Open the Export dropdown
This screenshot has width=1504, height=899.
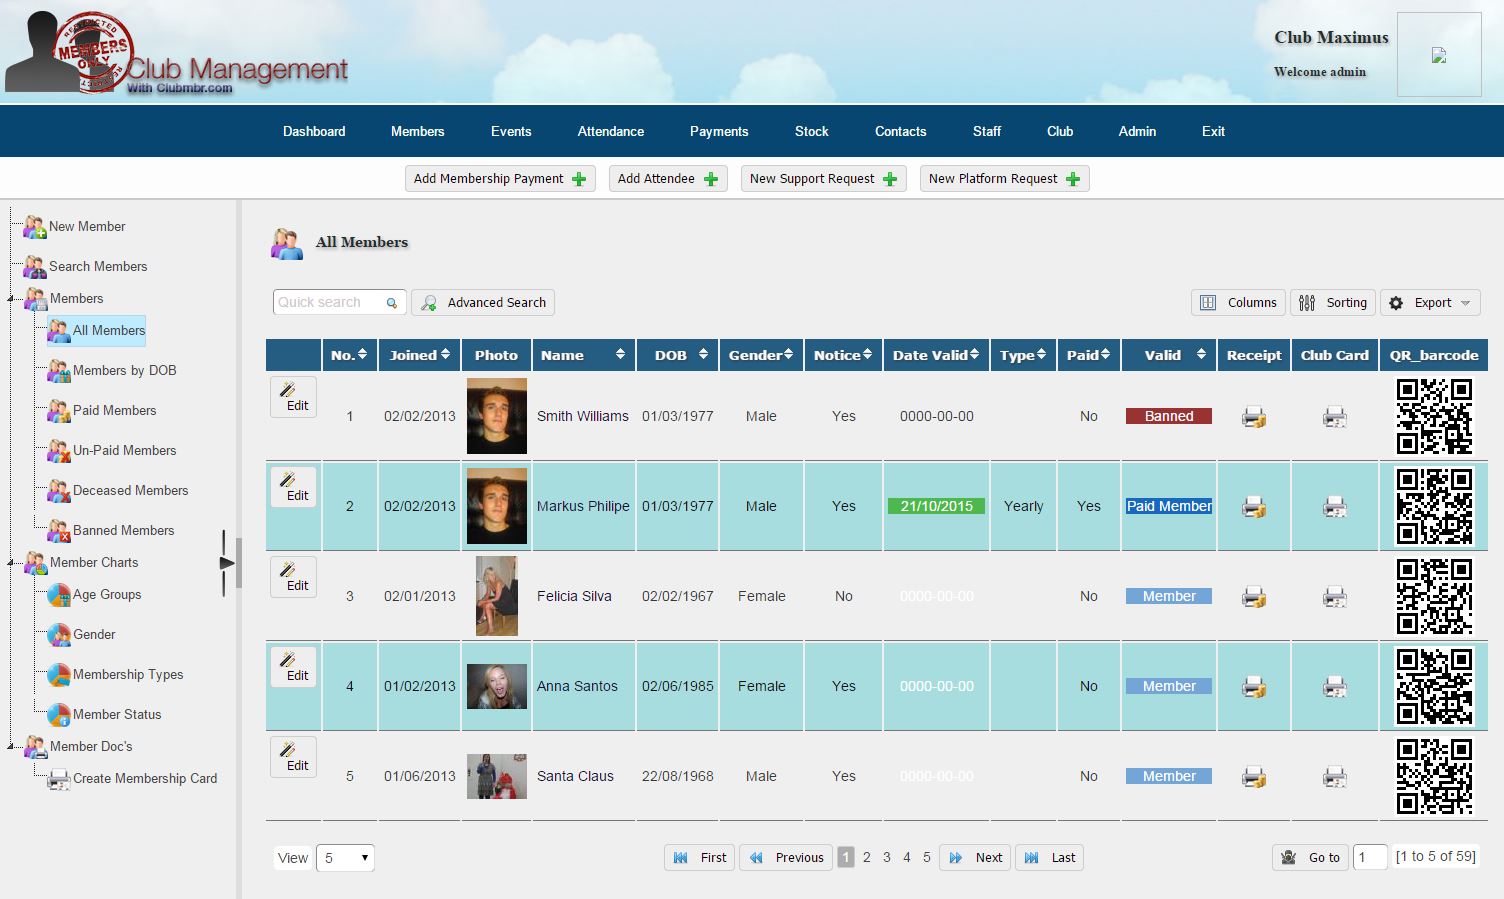pyautogui.click(x=1431, y=303)
